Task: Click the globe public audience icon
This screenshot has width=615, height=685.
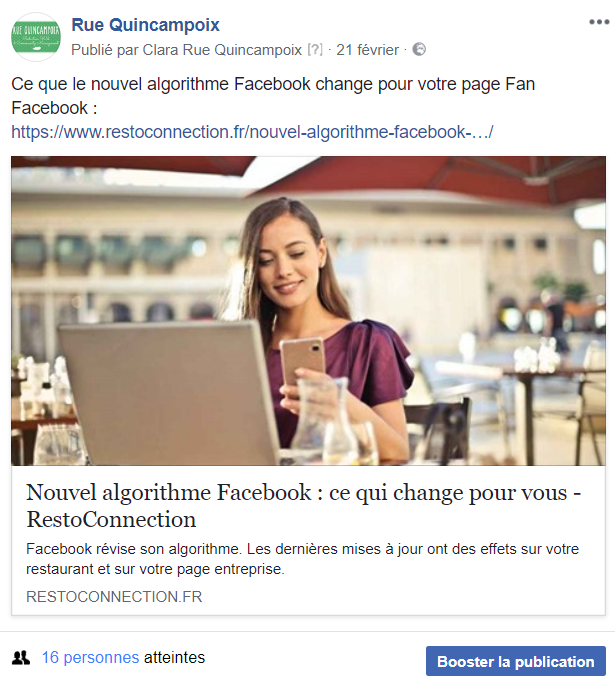Action: click(419, 49)
